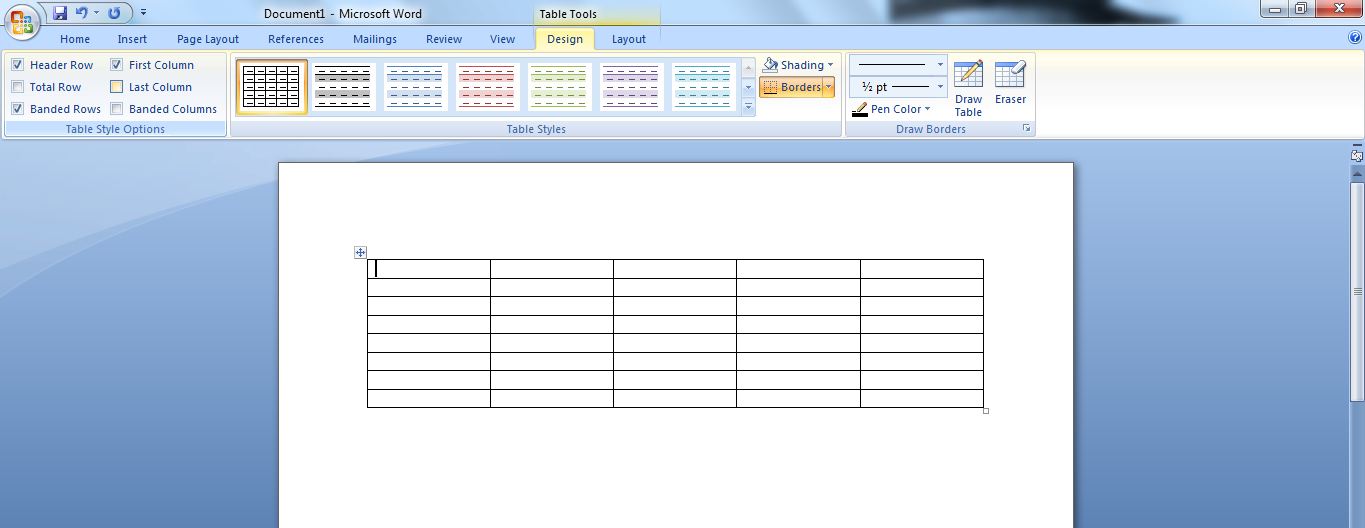Open Draw Borders dialog launcher
Viewport: 1365px width, 528px height.
pyautogui.click(x=1026, y=129)
